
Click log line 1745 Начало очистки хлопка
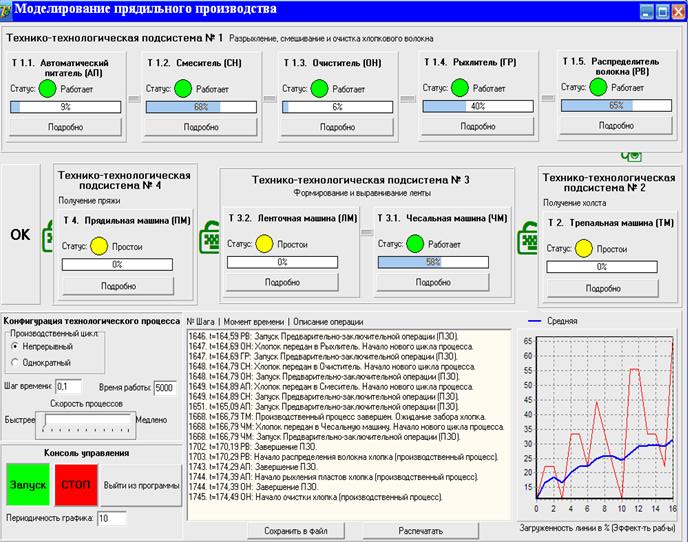pyautogui.click(x=315, y=497)
